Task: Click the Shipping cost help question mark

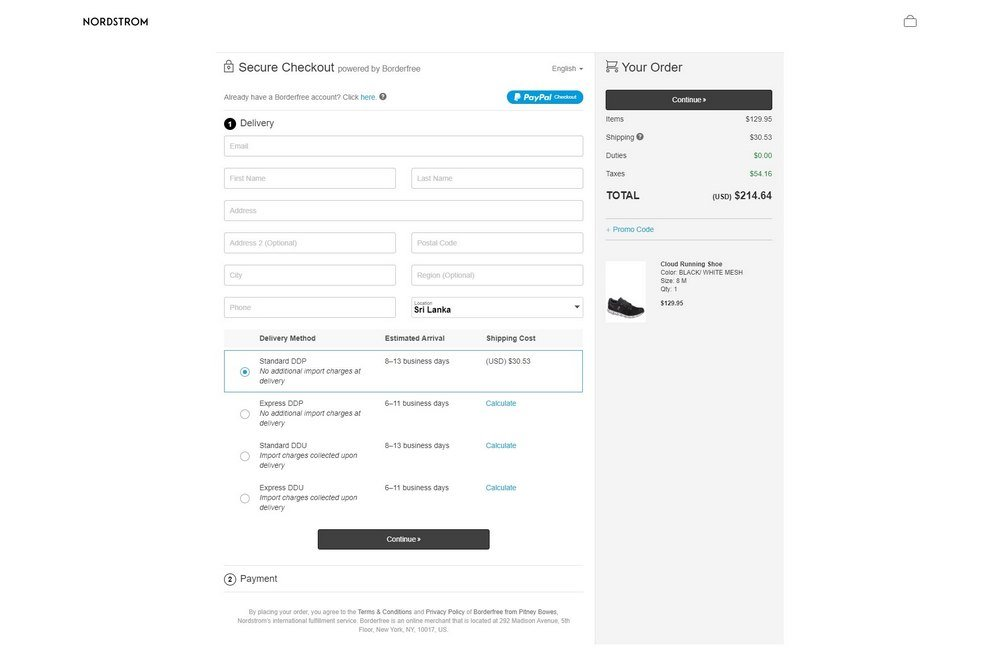Action: (638, 136)
